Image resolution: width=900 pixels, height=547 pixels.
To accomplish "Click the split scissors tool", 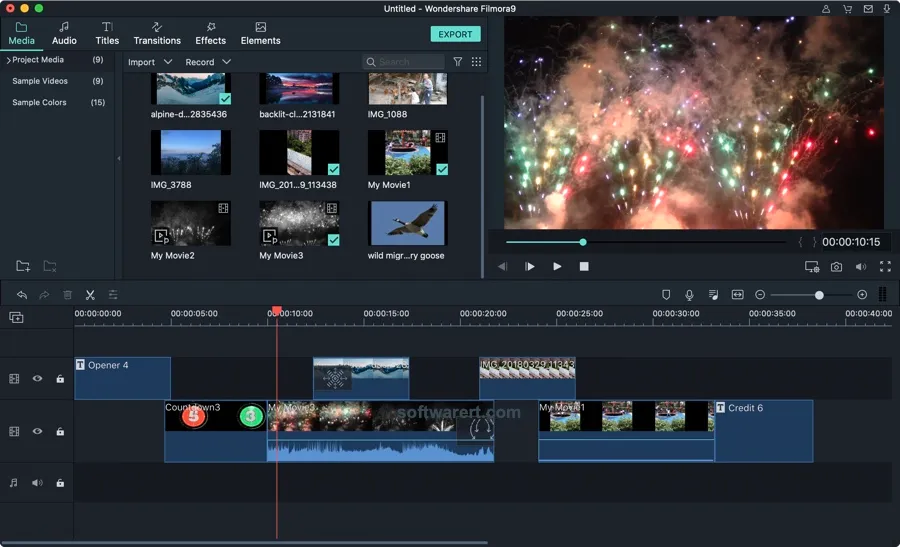I will click(90, 294).
